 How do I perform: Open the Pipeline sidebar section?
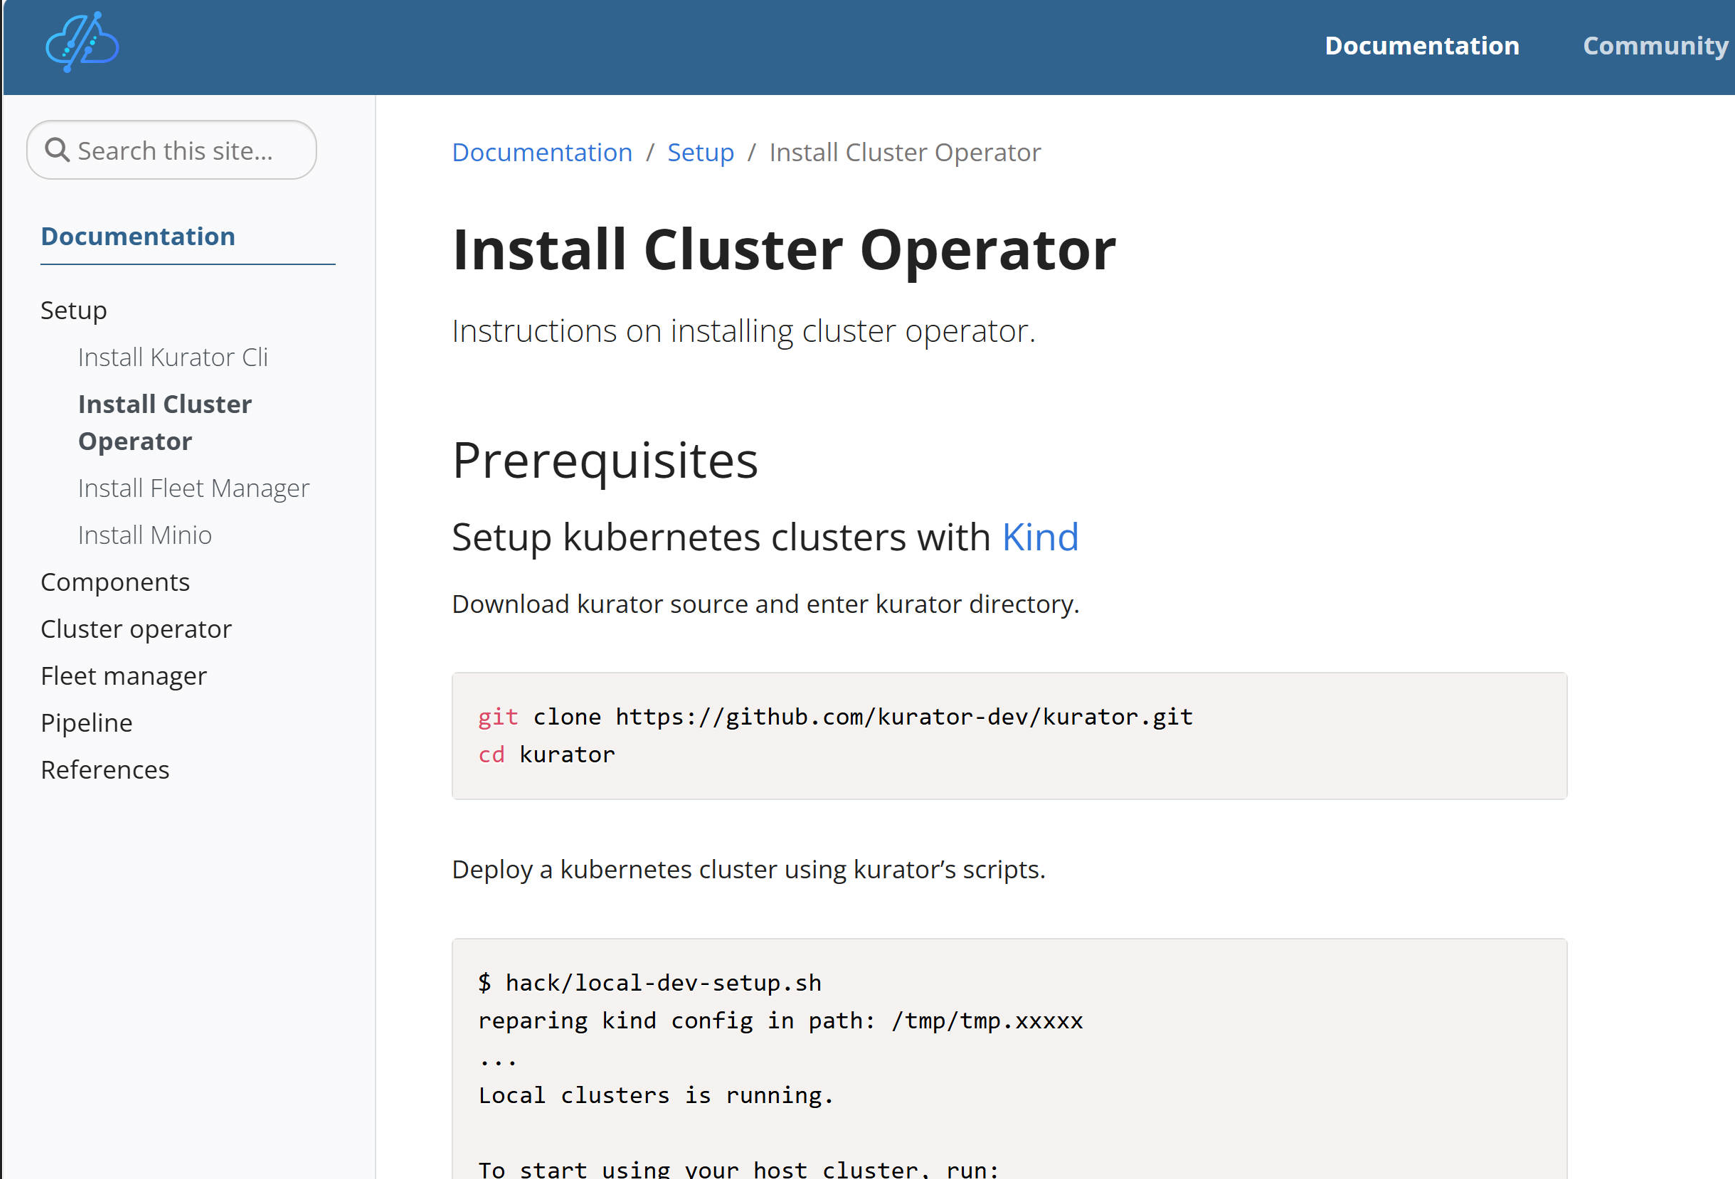pyautogui.click(x=86, y=723)
